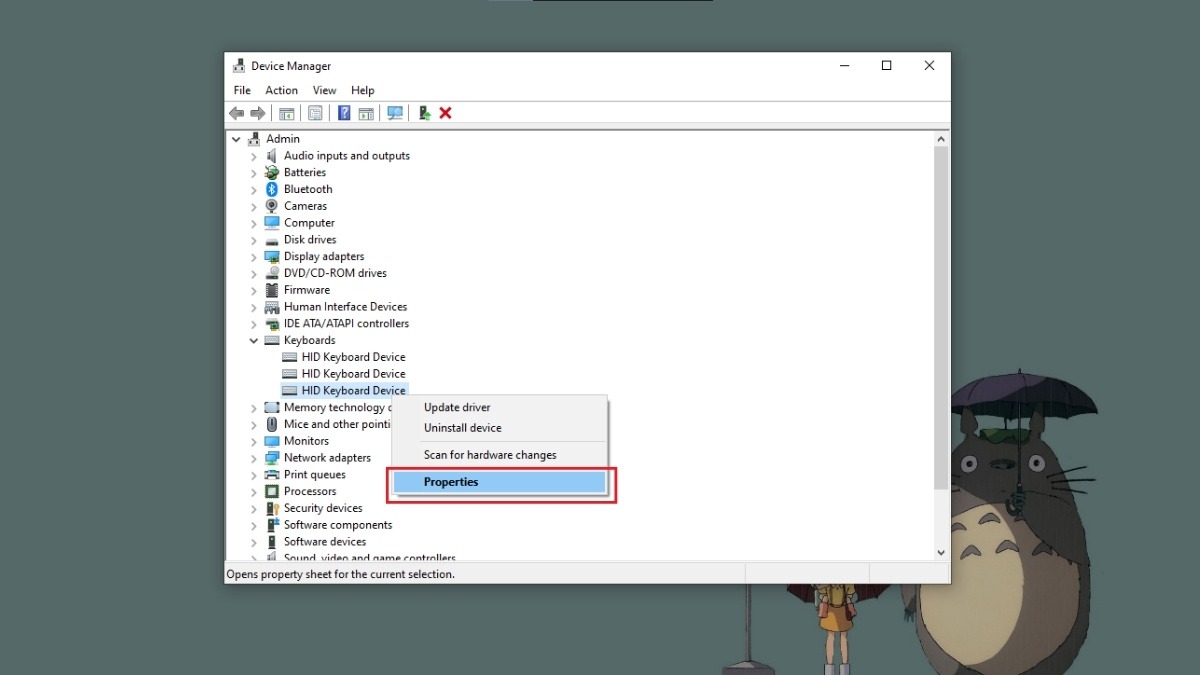Click the mouse icon for Mice and other pointing devices
The height and width of the screenshot is (675, 1200).
coord(271,424)
